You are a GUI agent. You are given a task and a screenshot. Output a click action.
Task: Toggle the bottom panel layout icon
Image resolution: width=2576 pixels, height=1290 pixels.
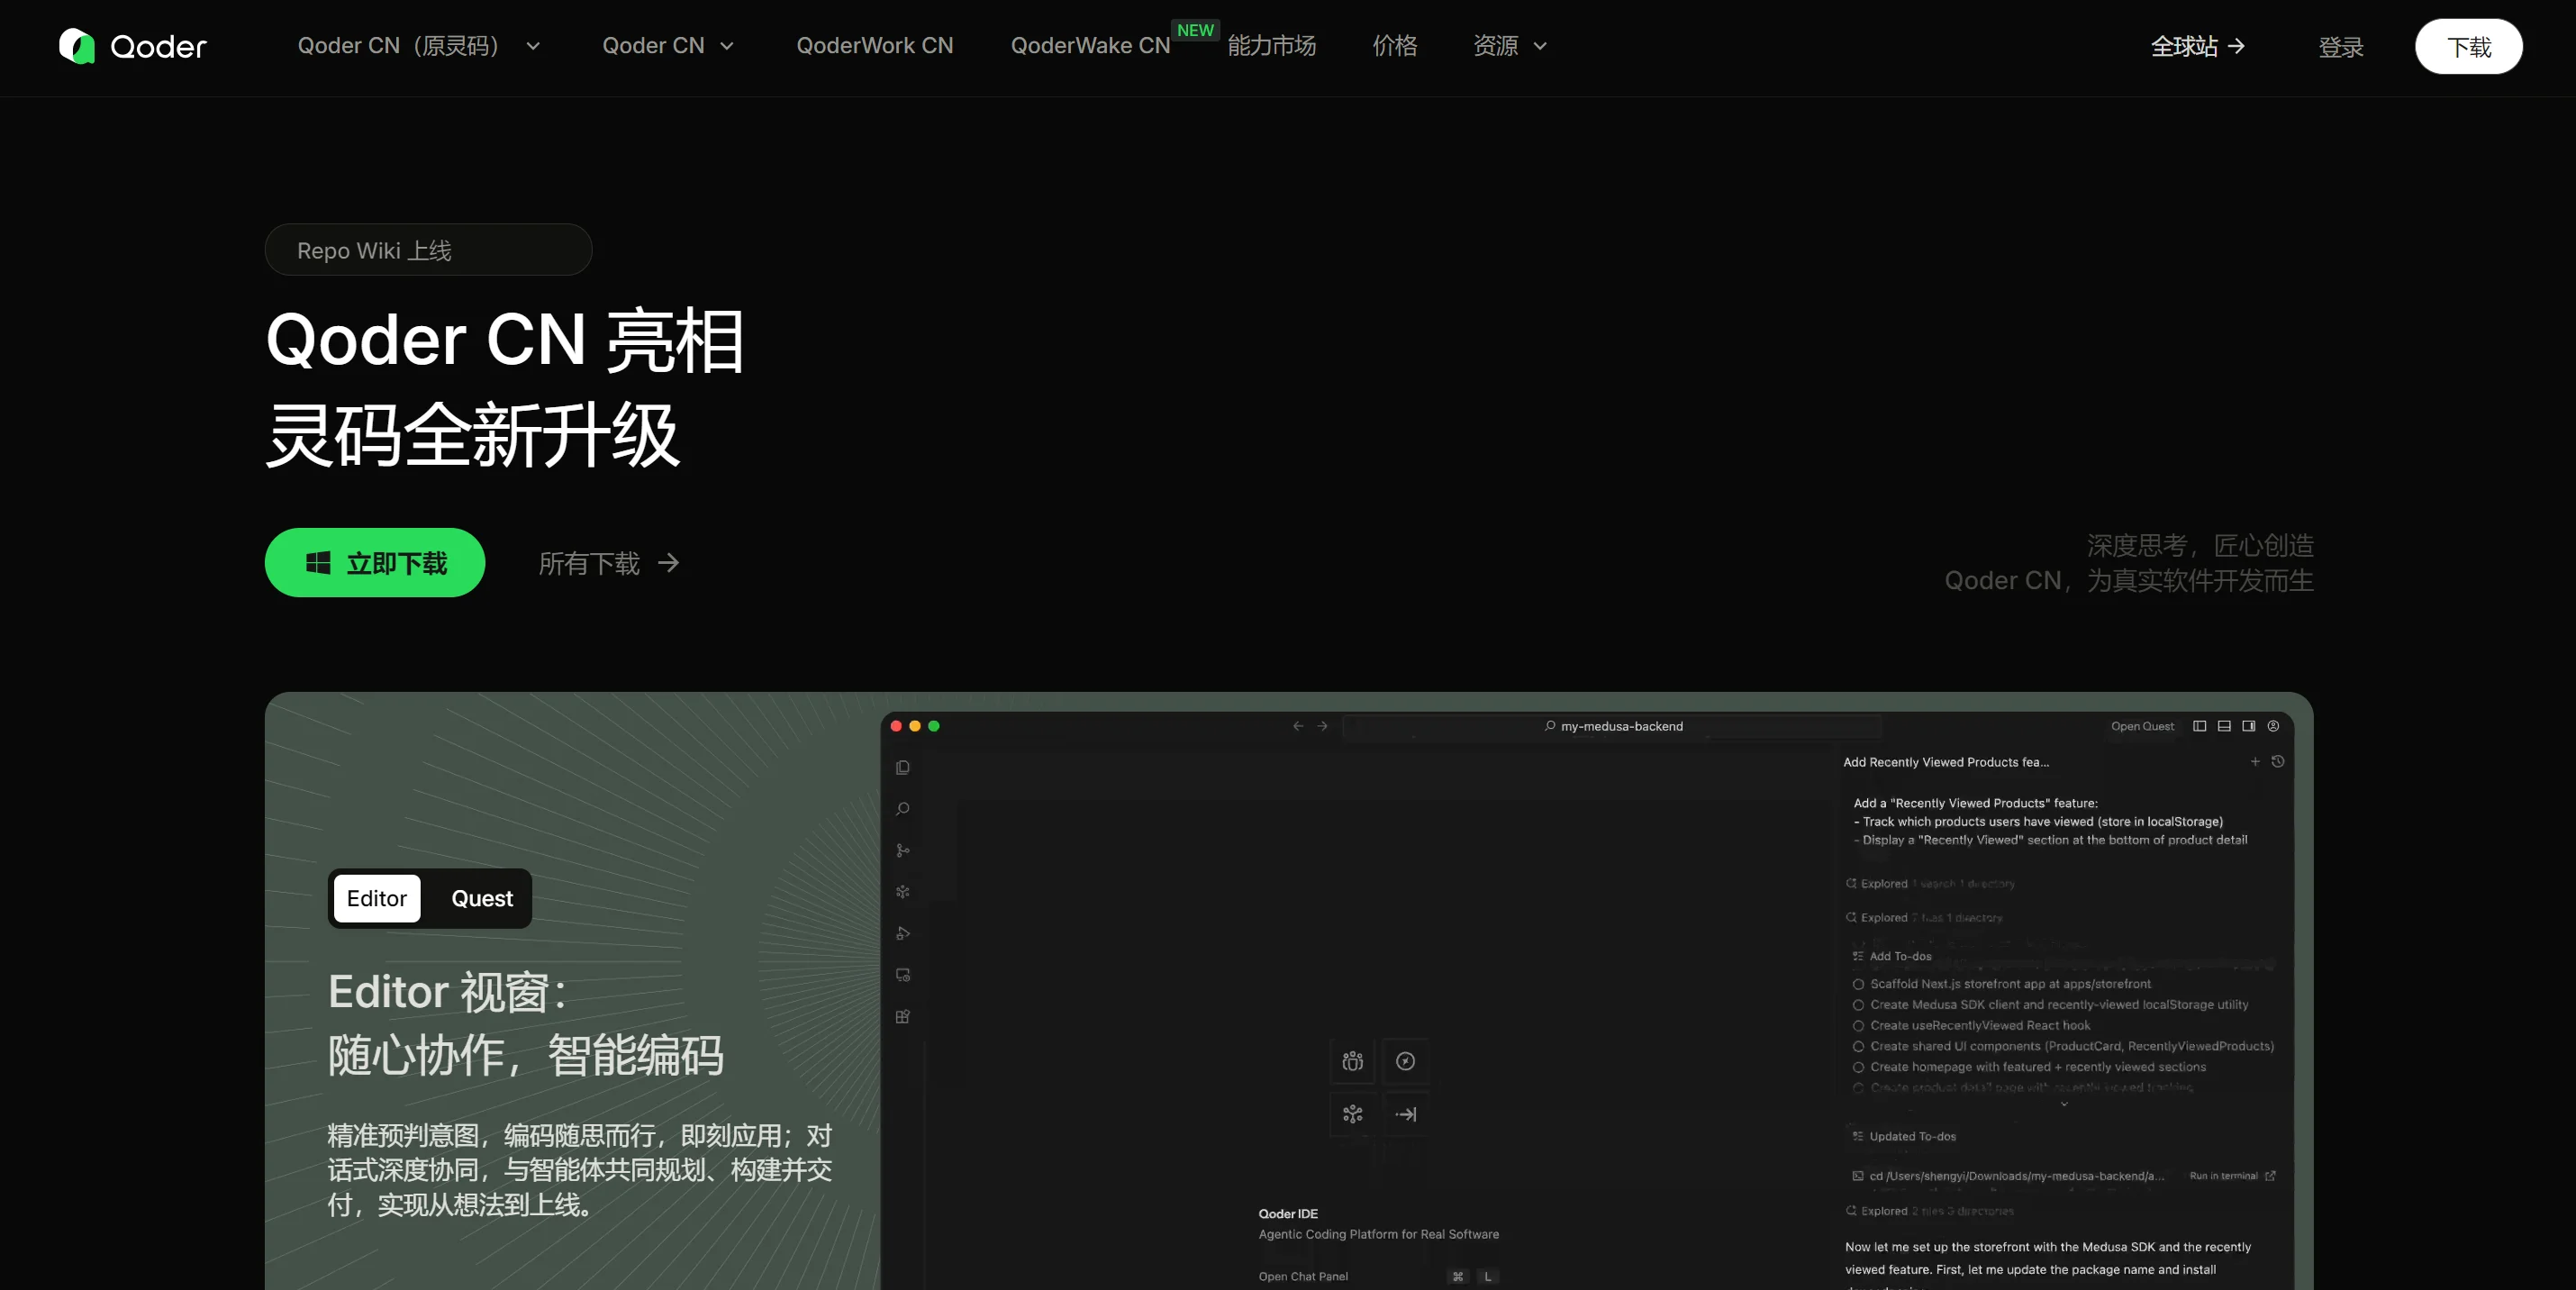pyautogui.click(x=2224, y=726)
